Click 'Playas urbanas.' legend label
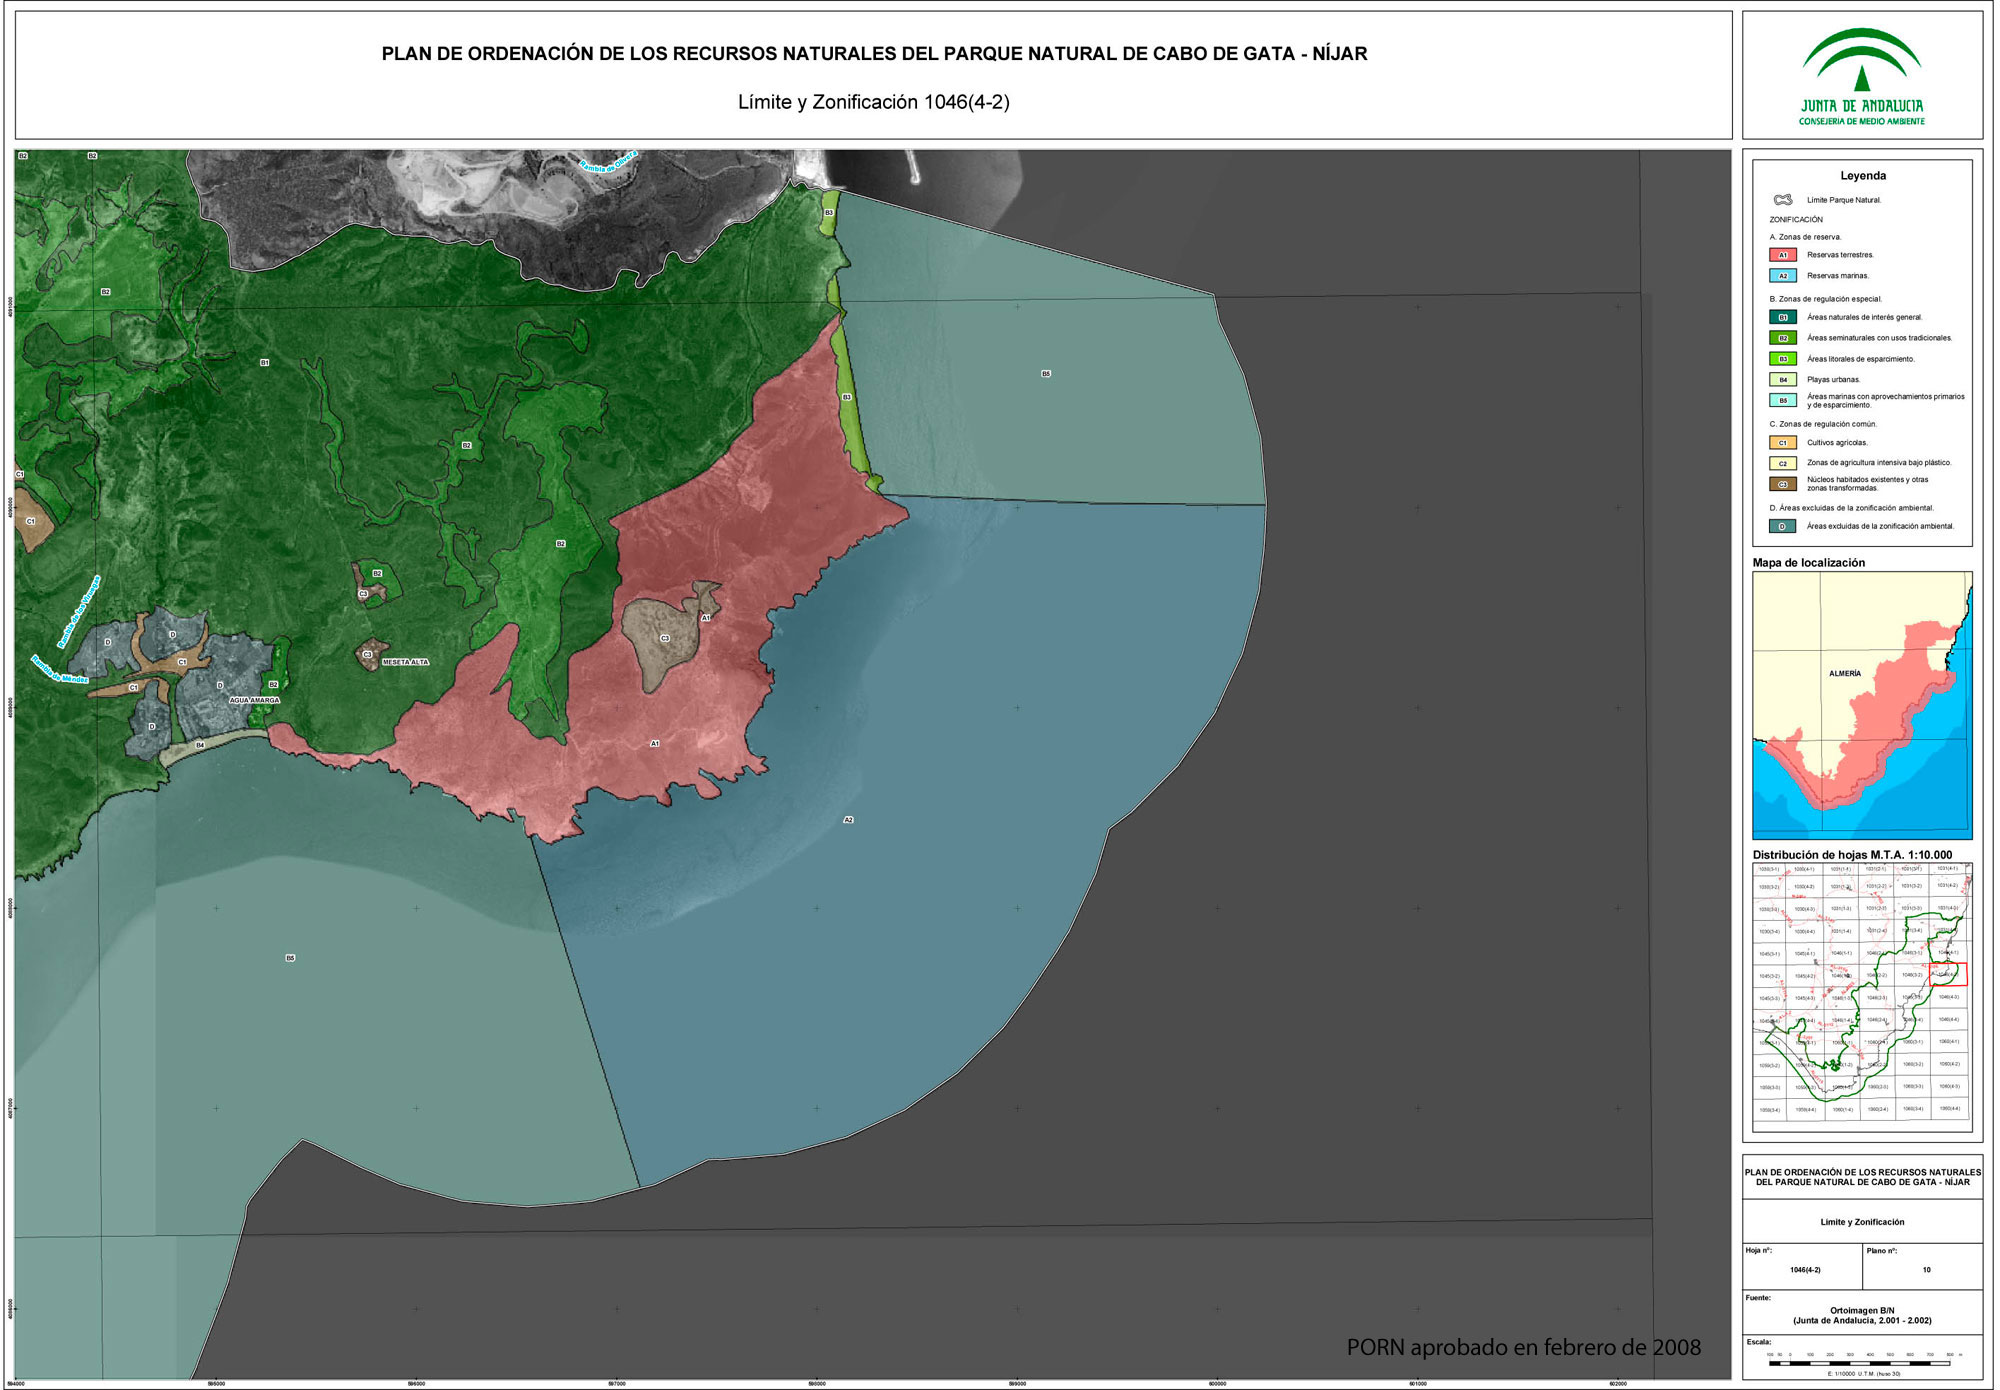 [x=1833, y=380]
